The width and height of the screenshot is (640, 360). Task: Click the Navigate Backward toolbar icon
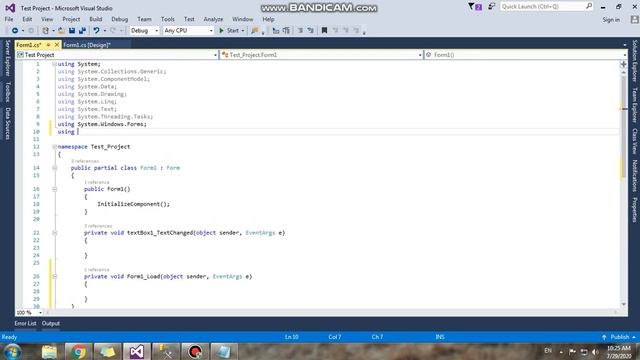[15, 31]
